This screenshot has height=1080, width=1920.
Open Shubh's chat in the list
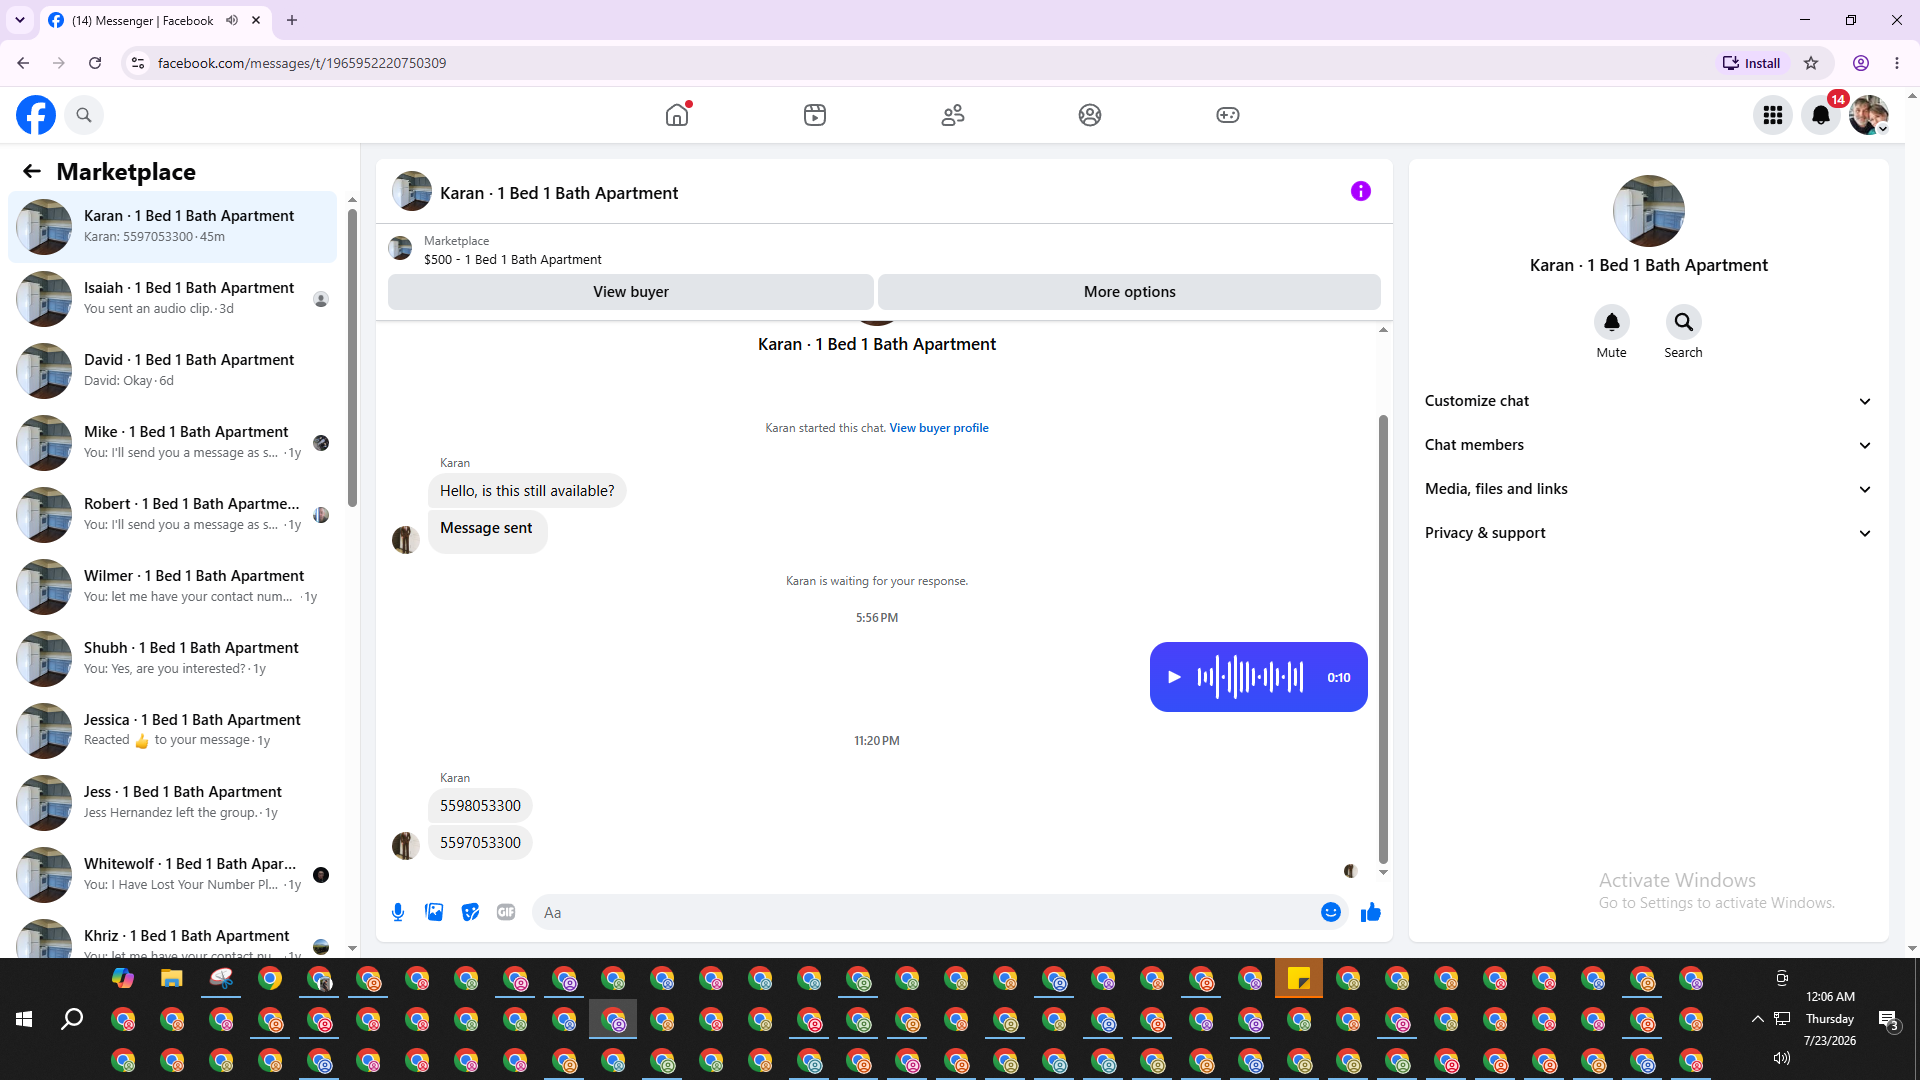point(172,659)
